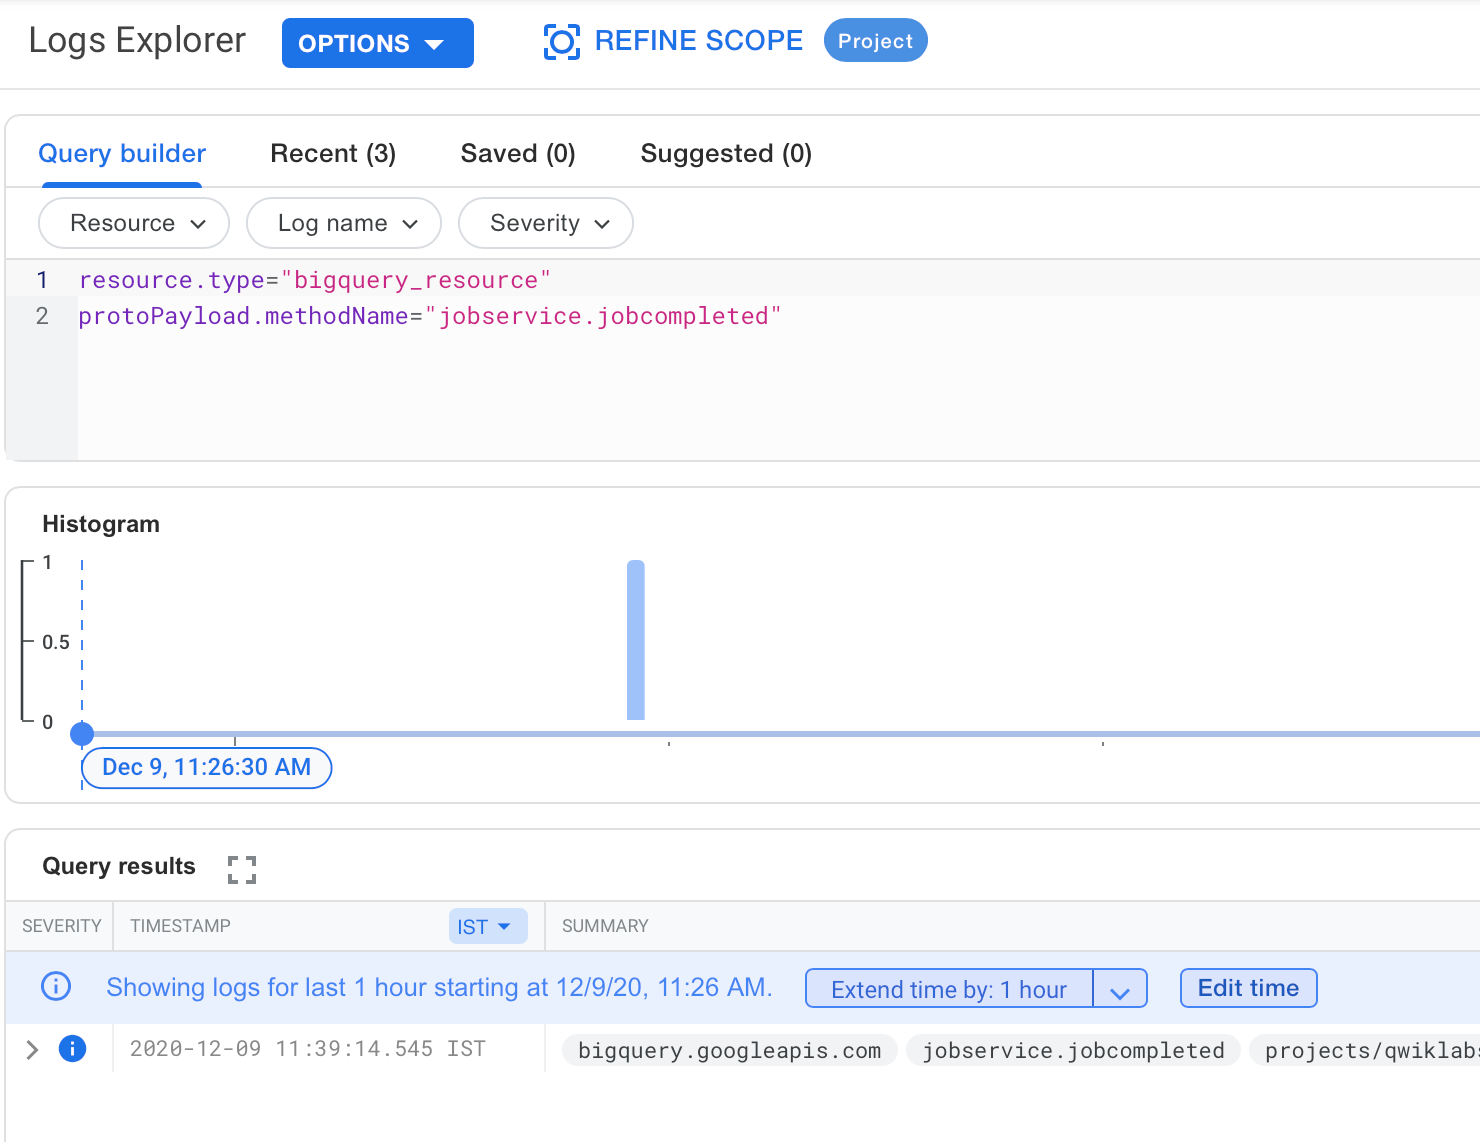This screenshot has height=1142, width=1480.
Task: Click the Query results heading
Action: pyautogui.click(x=119, y=866)
